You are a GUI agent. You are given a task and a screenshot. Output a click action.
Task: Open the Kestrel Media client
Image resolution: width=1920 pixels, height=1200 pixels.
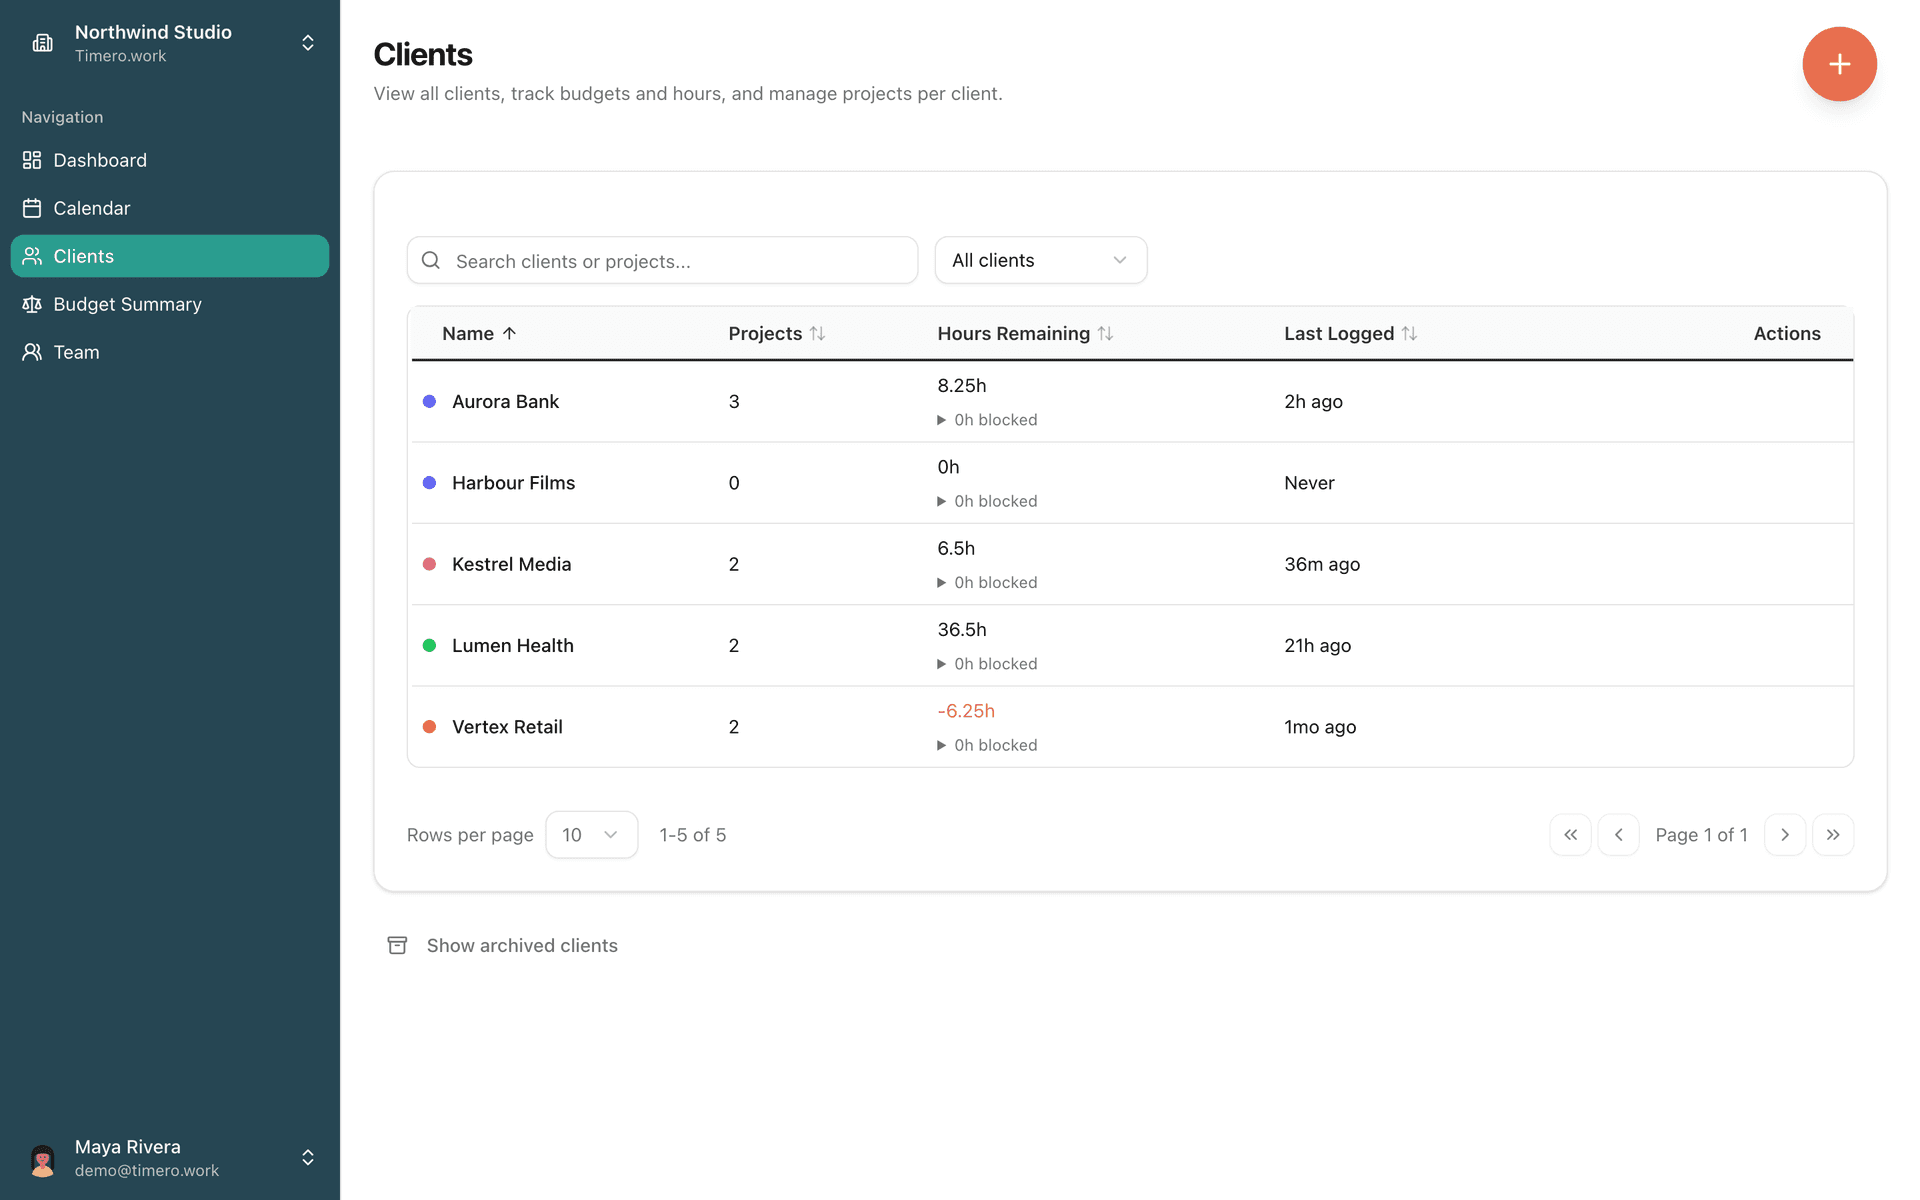[x=511, y=564]
